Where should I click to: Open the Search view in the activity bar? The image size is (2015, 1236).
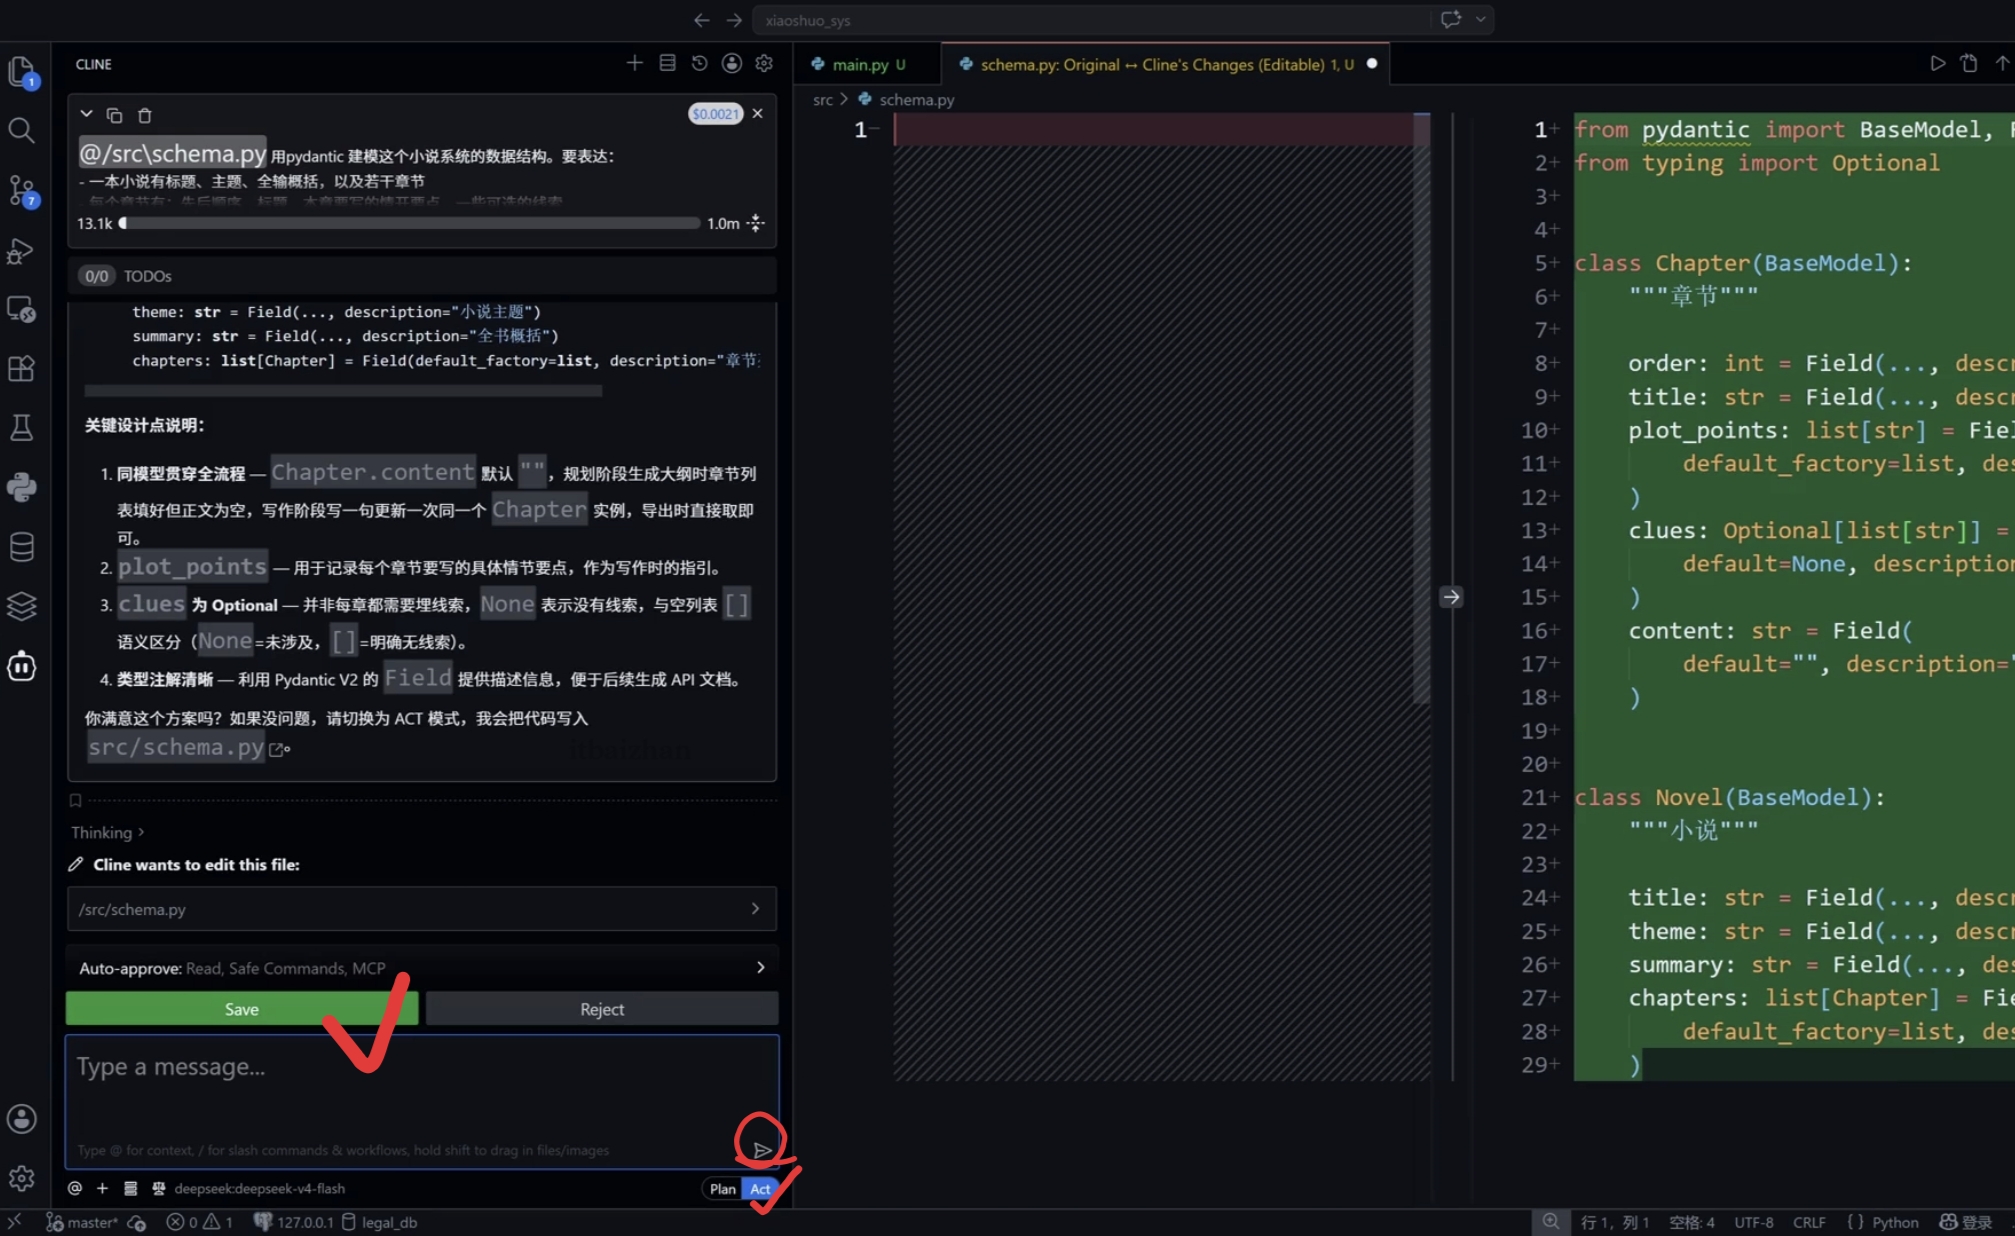point(22,130)
